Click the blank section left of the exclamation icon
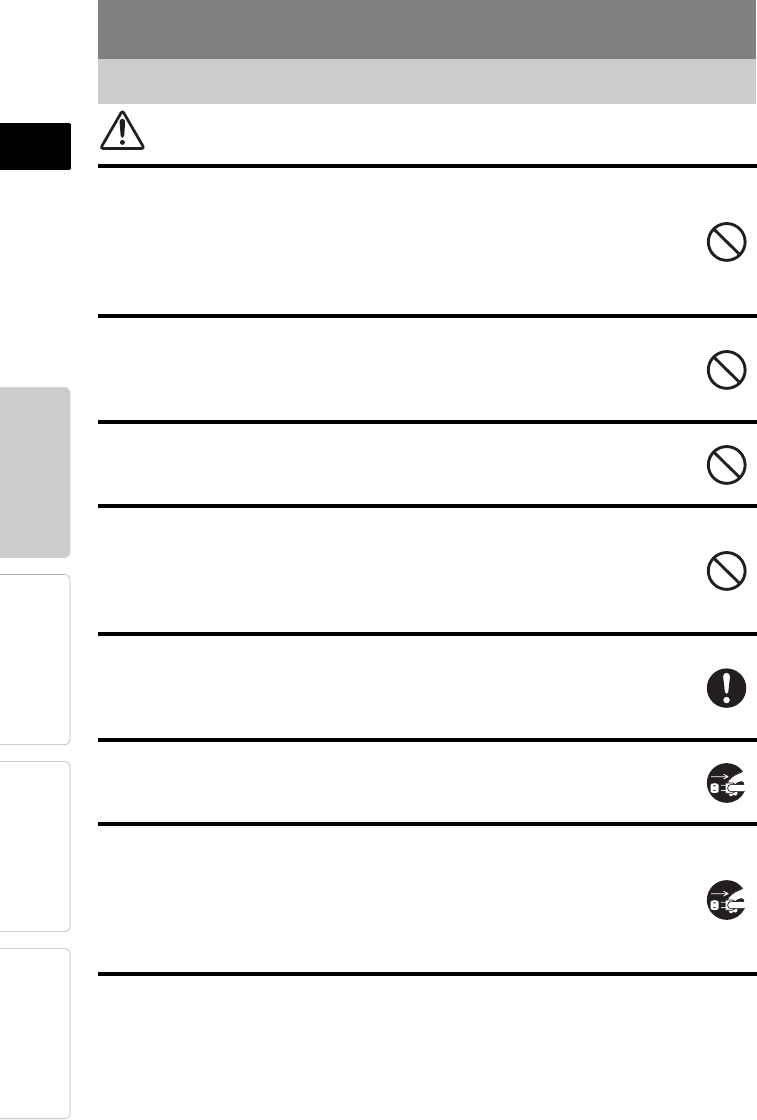The height and width of the screenshot is (1120, 757). point(390,688)
